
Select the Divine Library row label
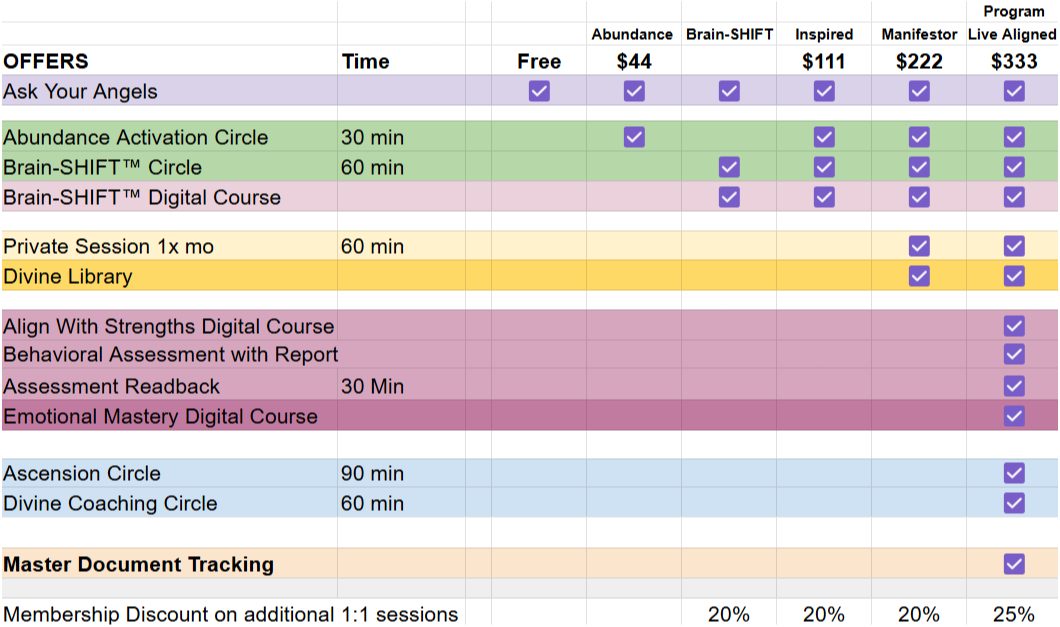pyautogui.click(x=169, y=276)
